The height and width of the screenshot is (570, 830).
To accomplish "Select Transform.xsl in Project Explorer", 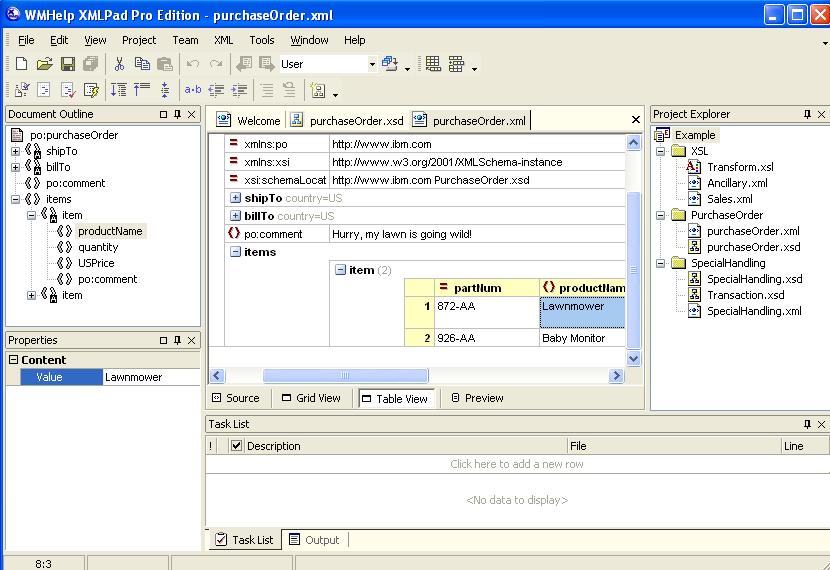I will [740, 167].
